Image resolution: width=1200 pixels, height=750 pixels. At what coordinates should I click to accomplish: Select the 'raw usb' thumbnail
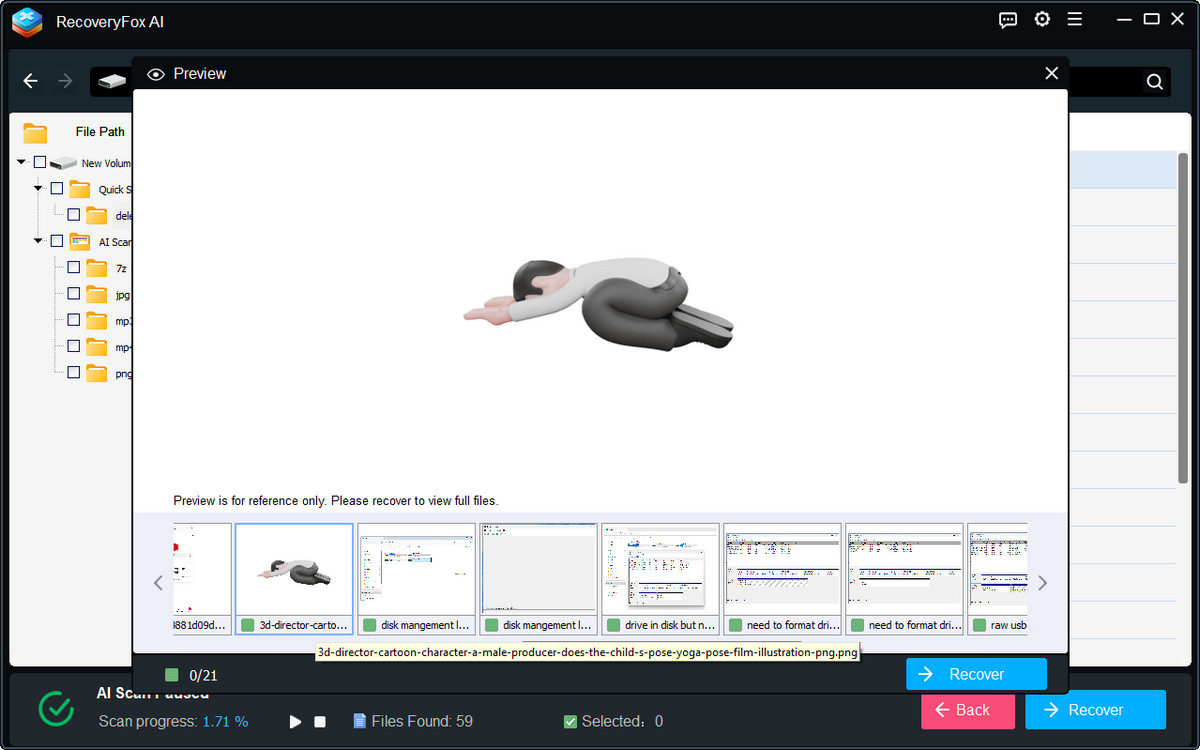998,579
